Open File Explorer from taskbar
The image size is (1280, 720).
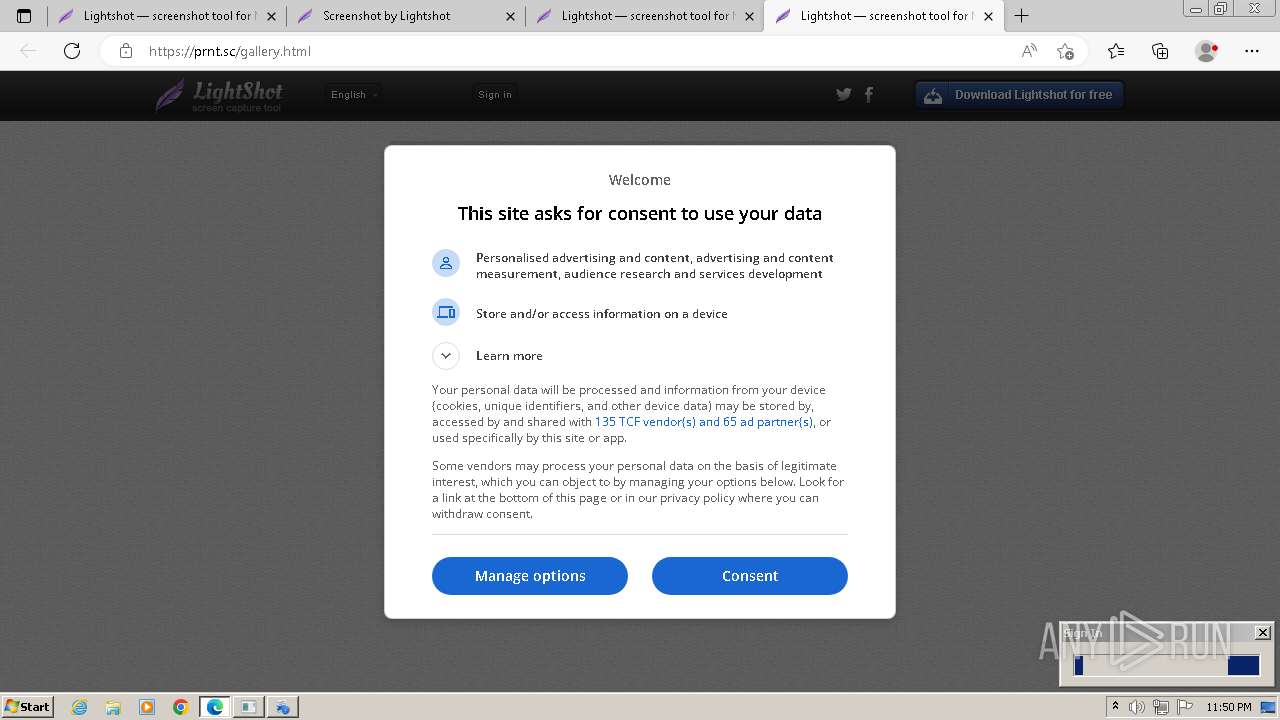coord(113,707)
